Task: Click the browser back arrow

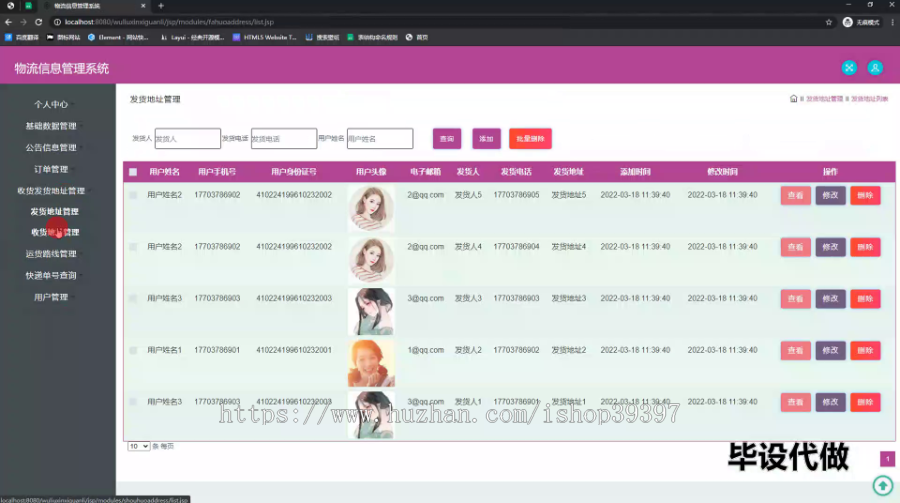Action: tap(8, 22)
